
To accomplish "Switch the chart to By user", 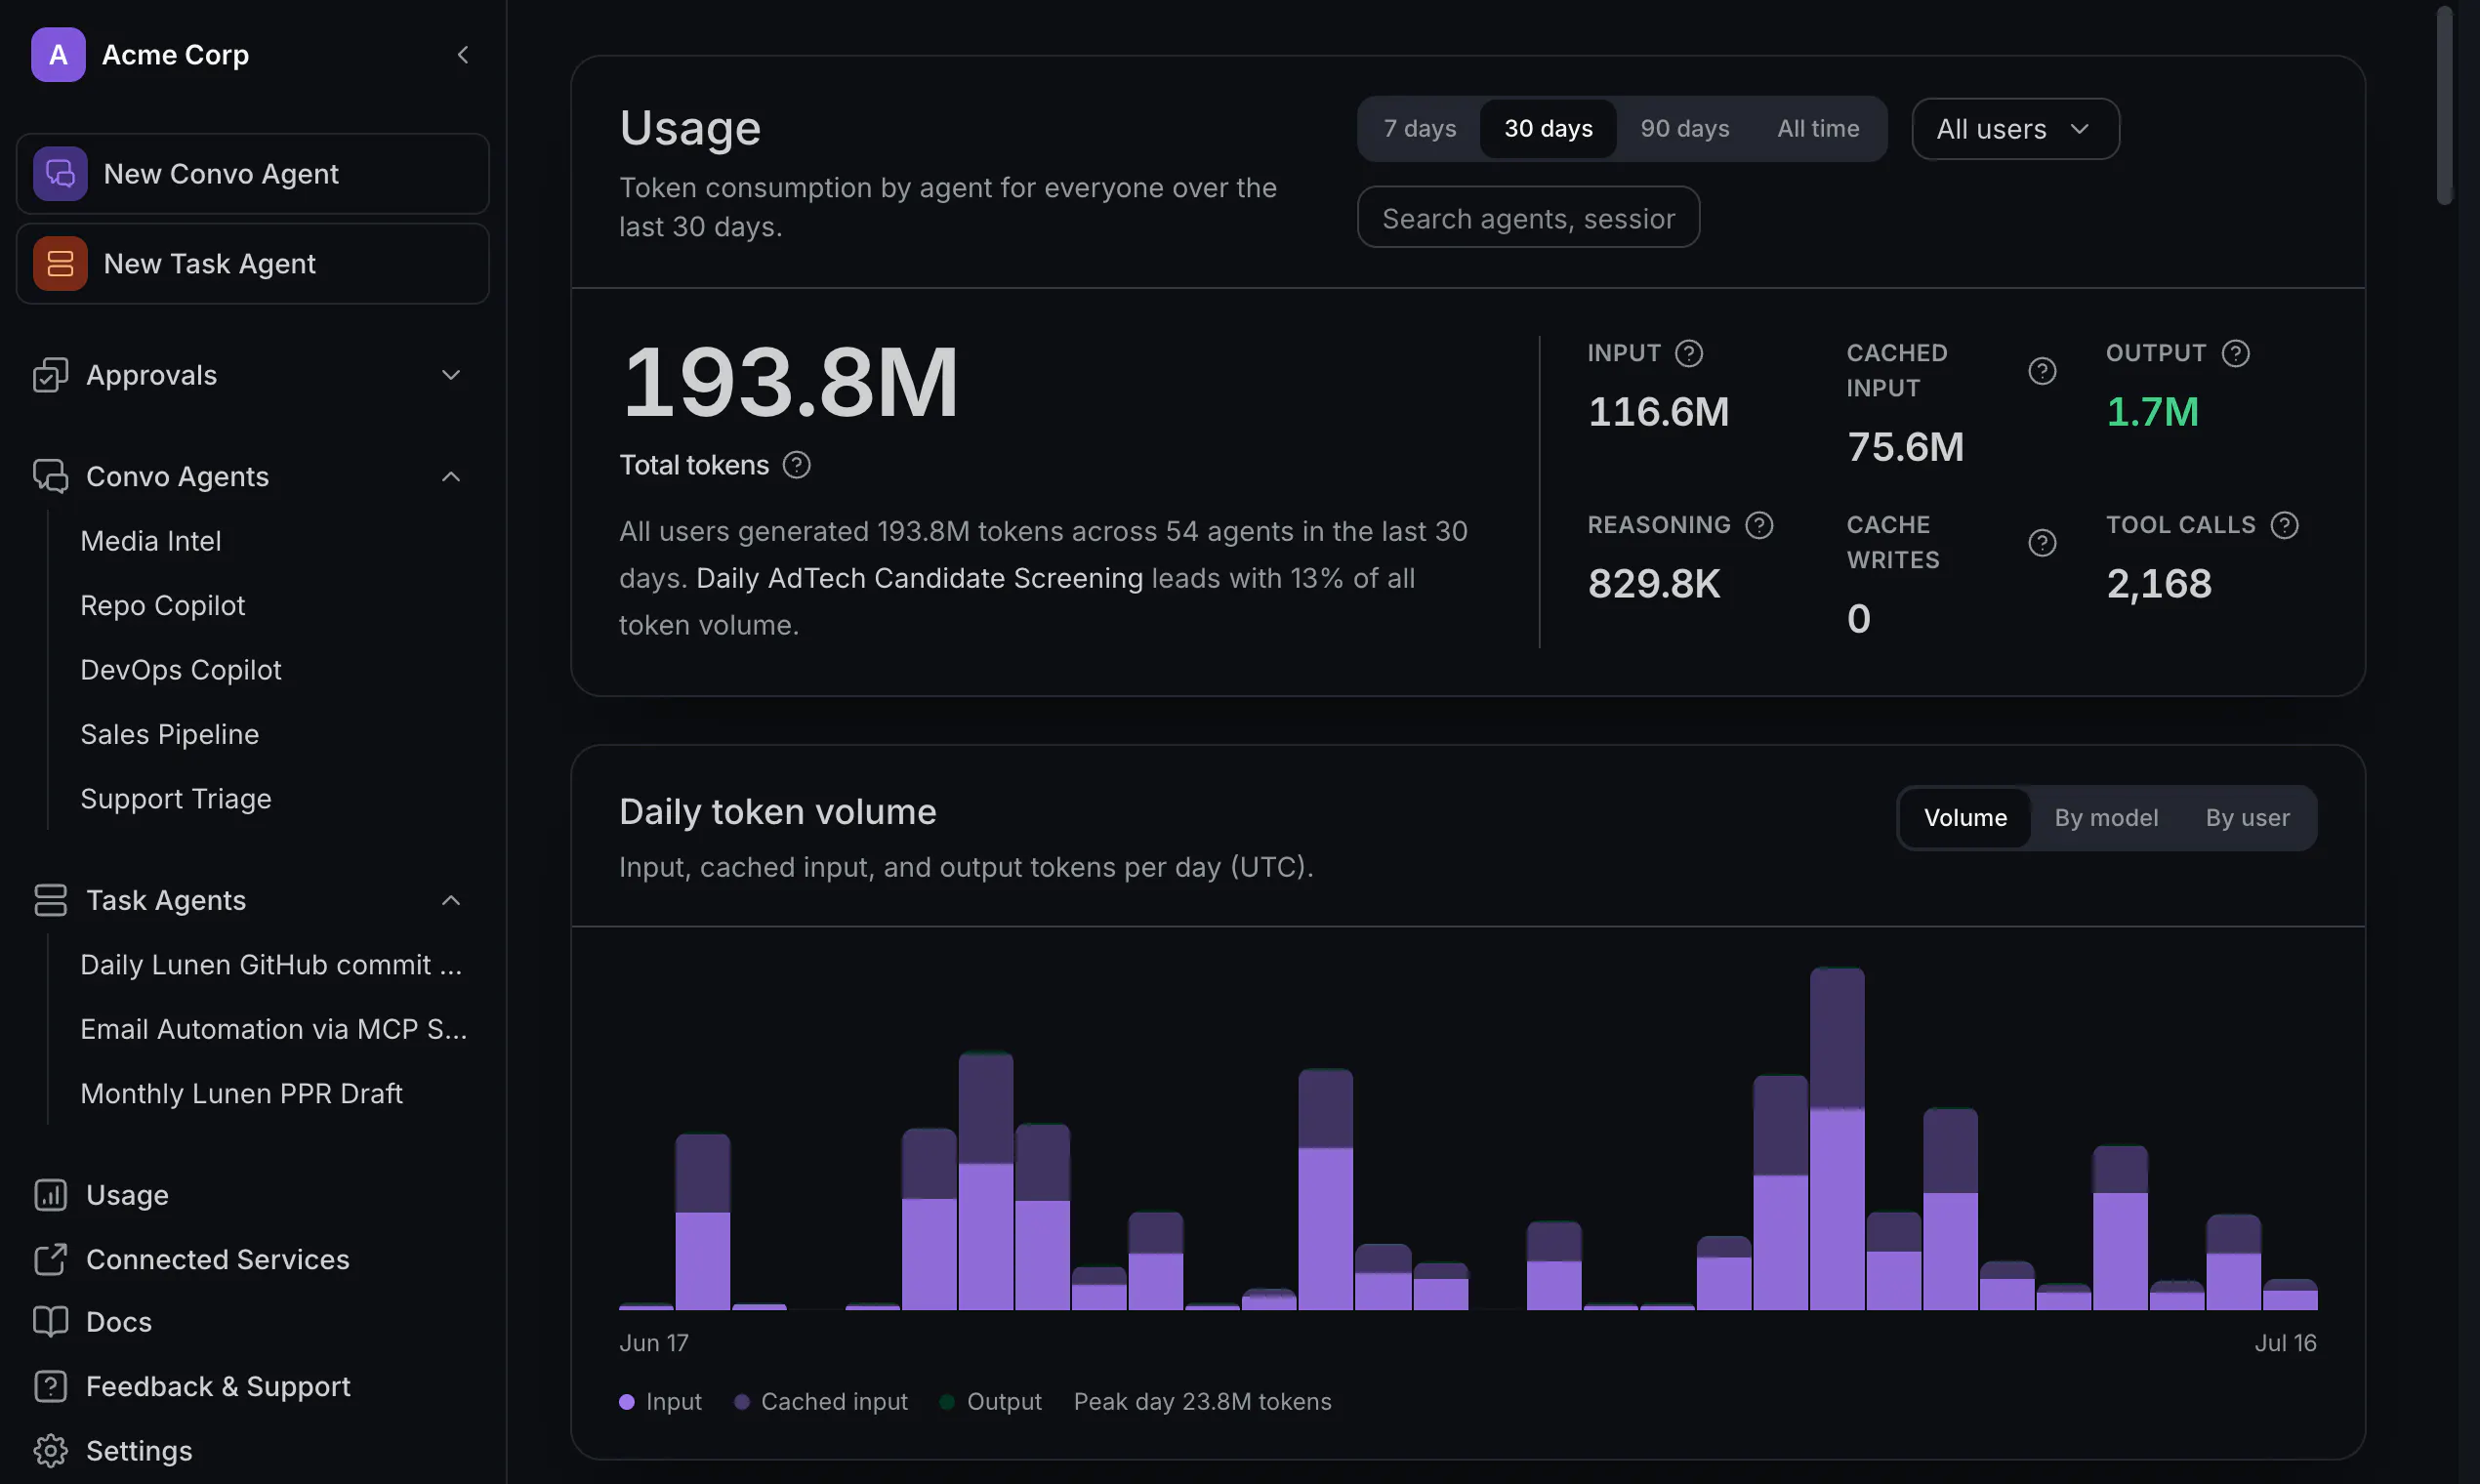I will pyautogui.click(x=2247, y=818).
